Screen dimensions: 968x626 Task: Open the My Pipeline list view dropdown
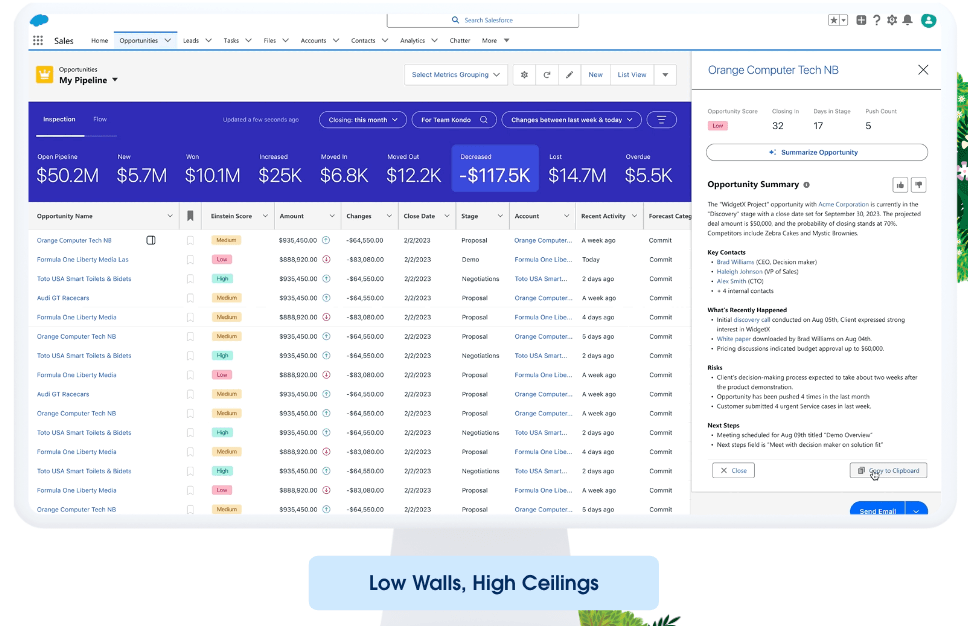tap(115, 80)
